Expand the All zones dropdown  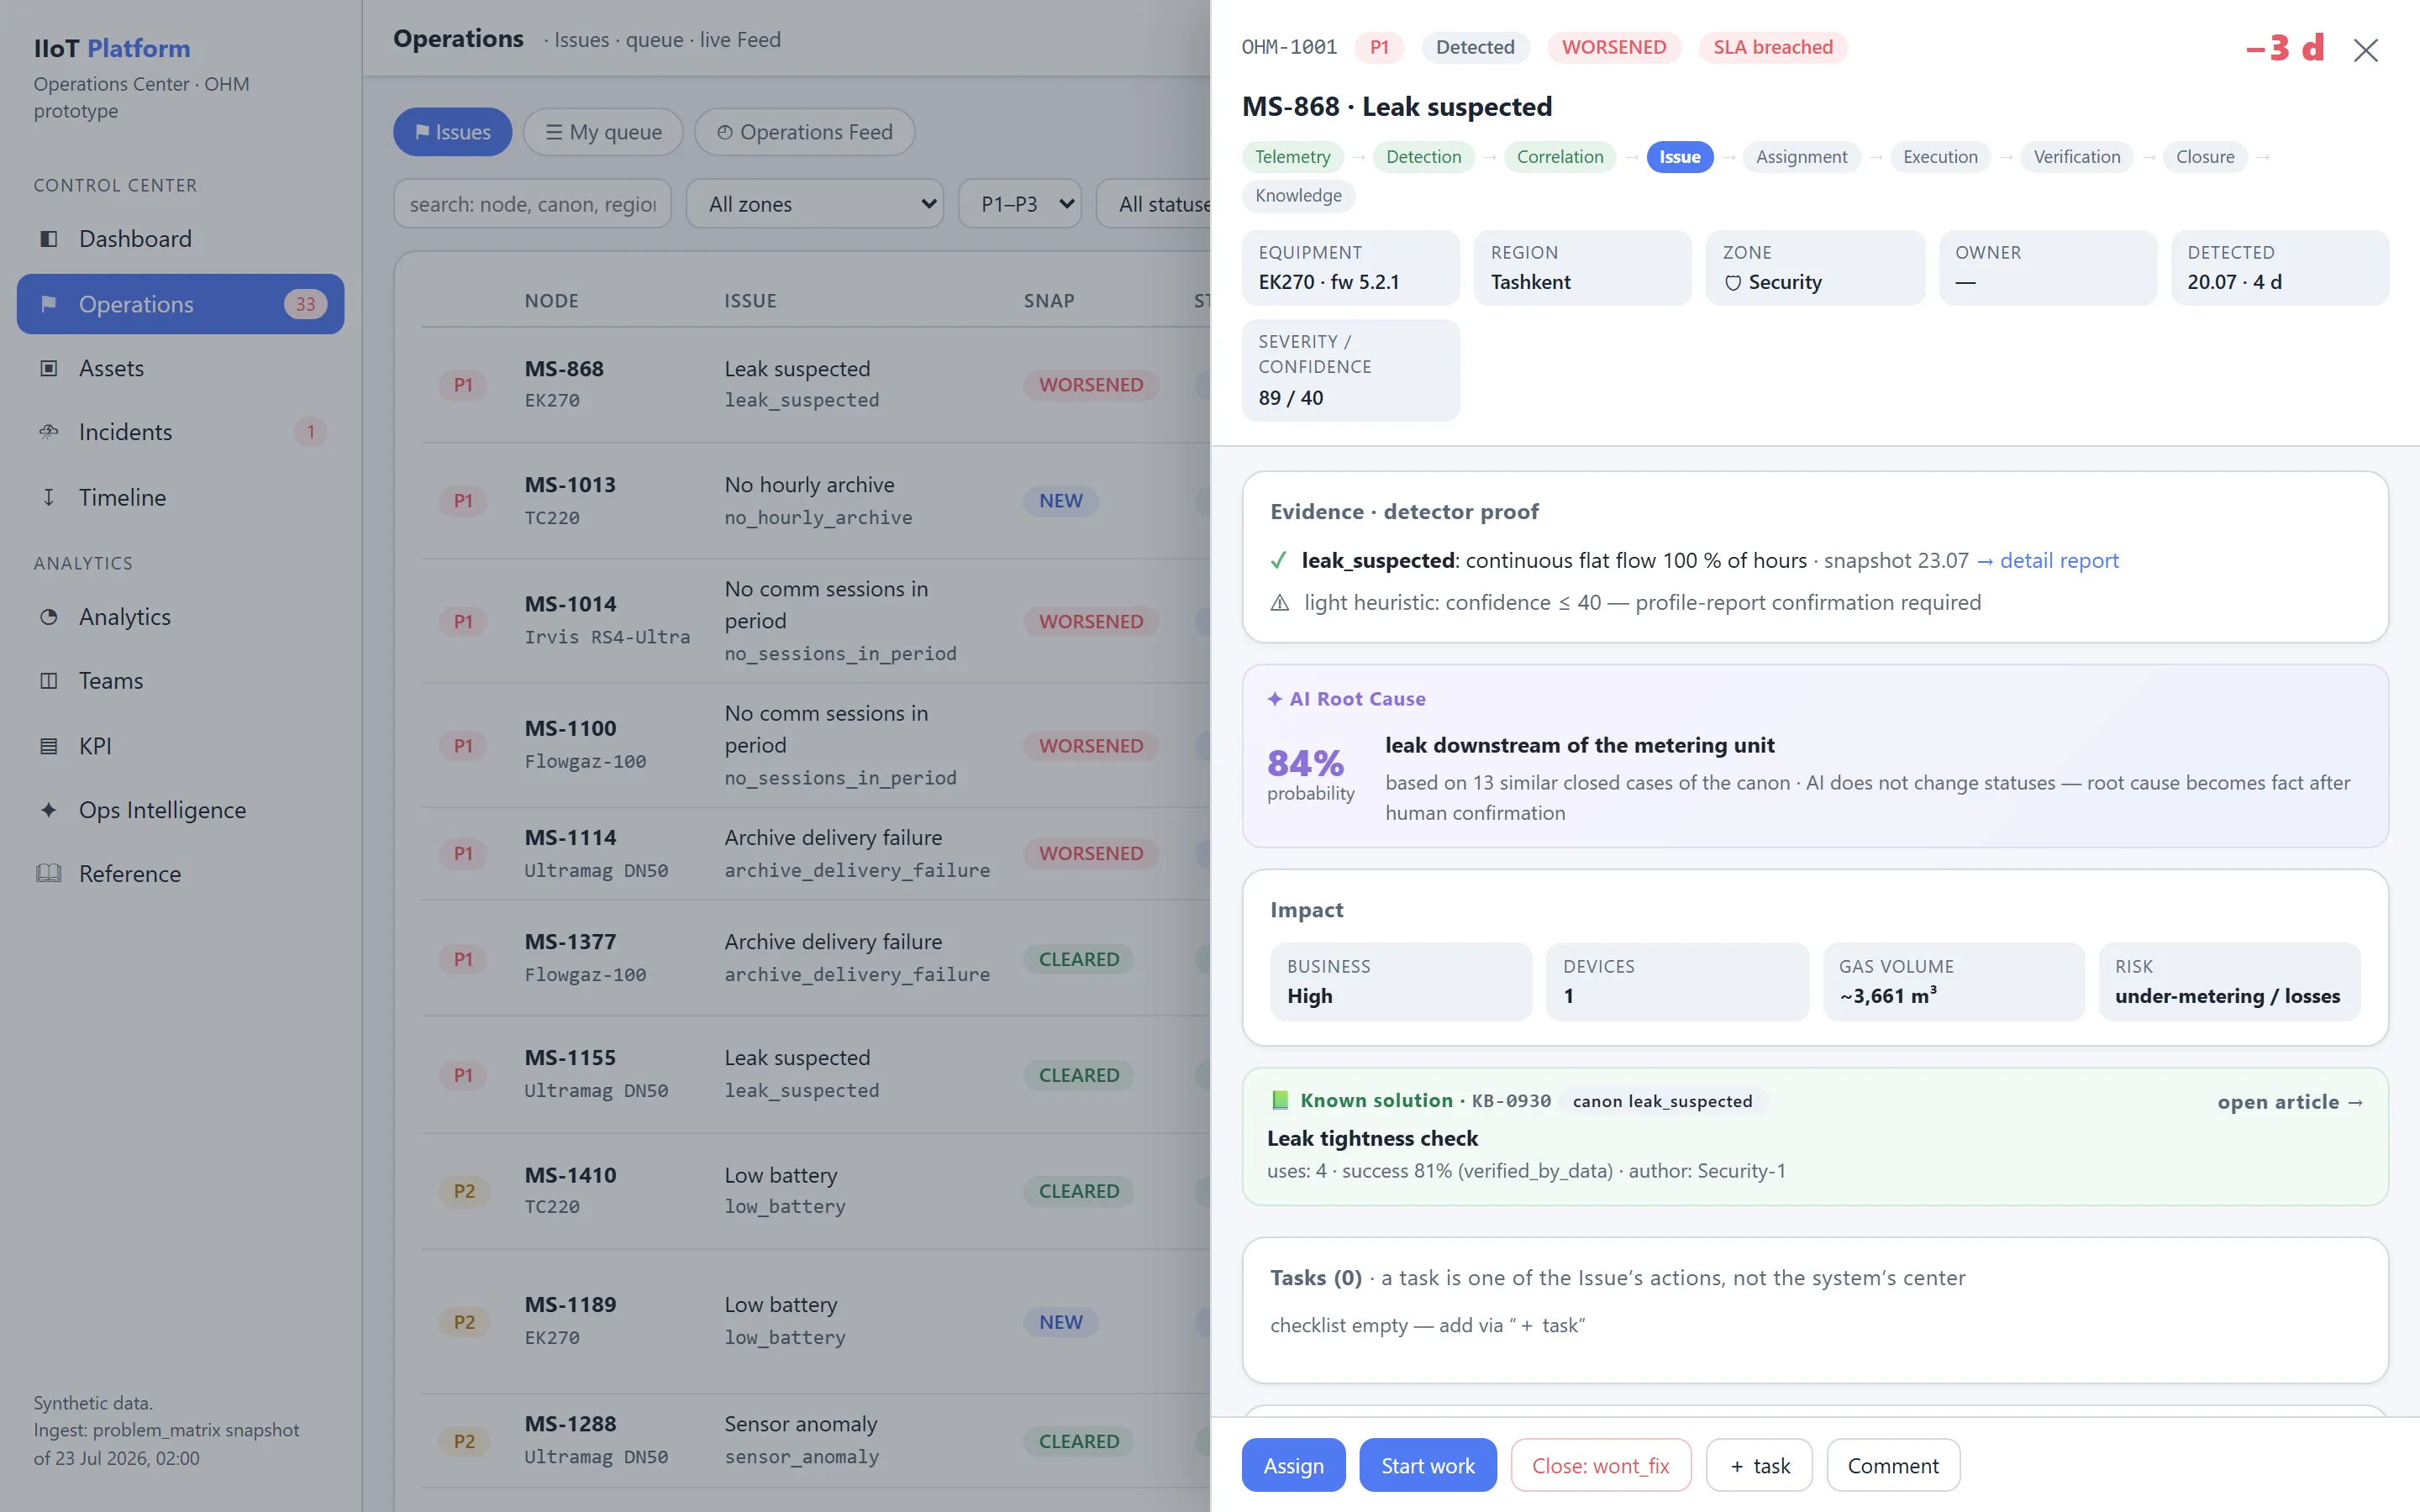815,204
